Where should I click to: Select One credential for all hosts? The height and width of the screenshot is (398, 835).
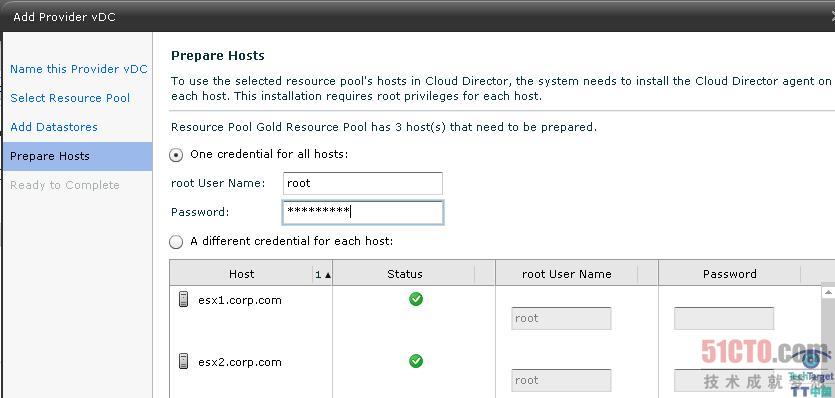[x=176, y=155]
